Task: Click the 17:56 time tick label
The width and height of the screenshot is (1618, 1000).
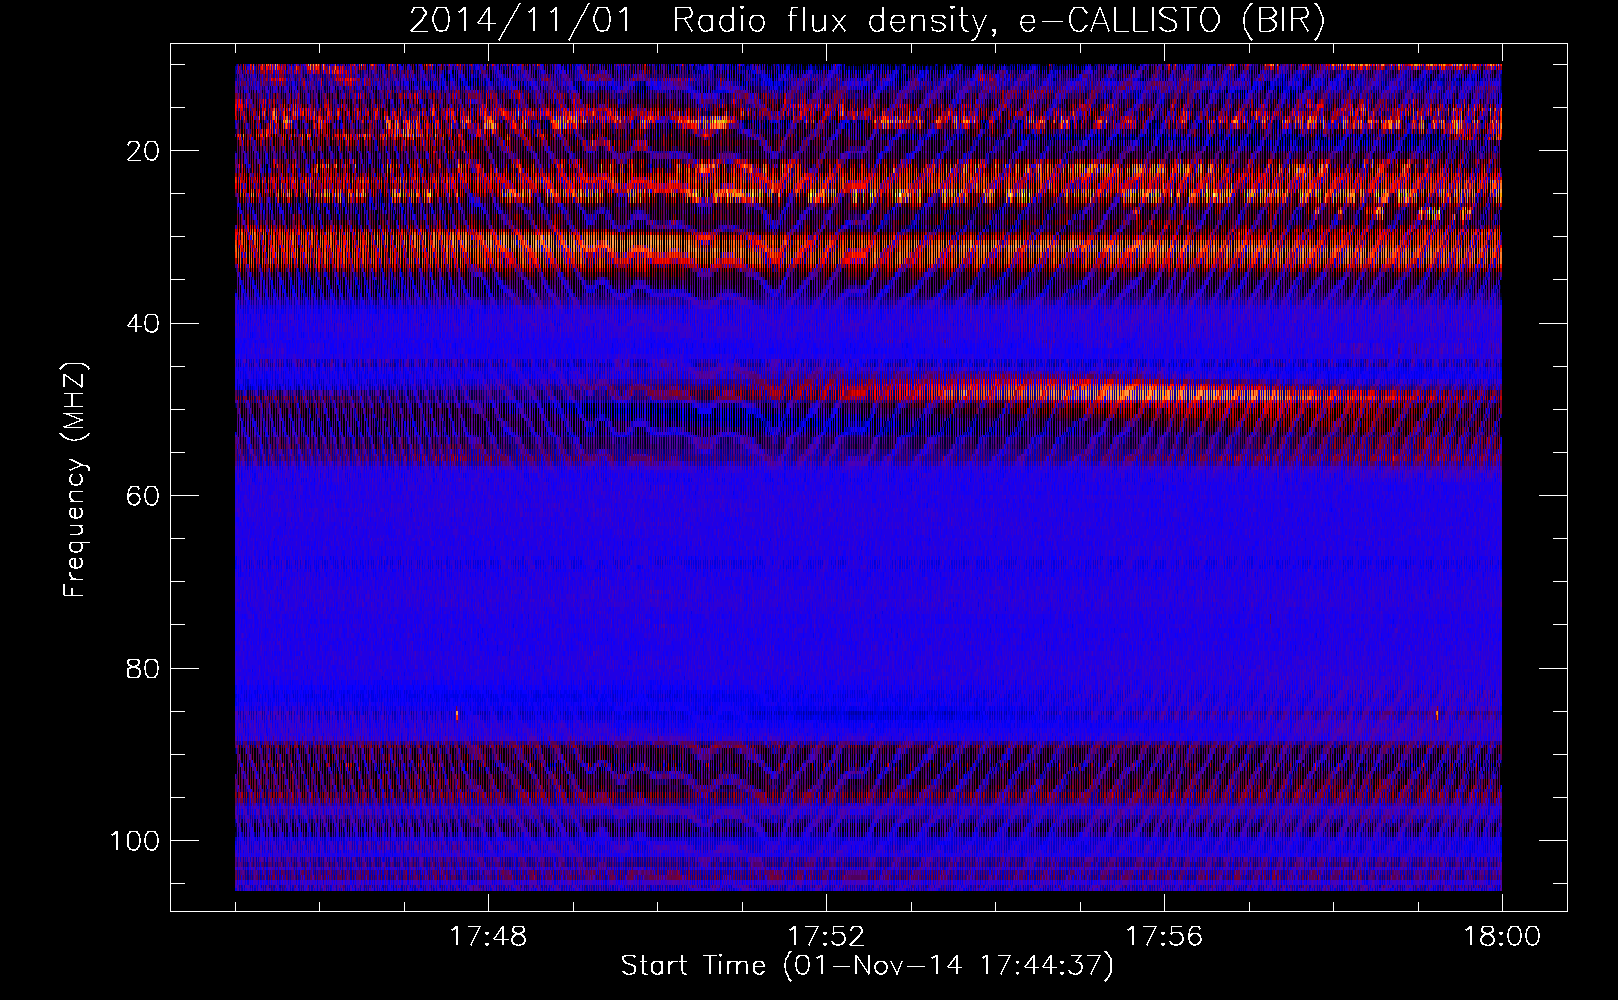Action: 1164,937
